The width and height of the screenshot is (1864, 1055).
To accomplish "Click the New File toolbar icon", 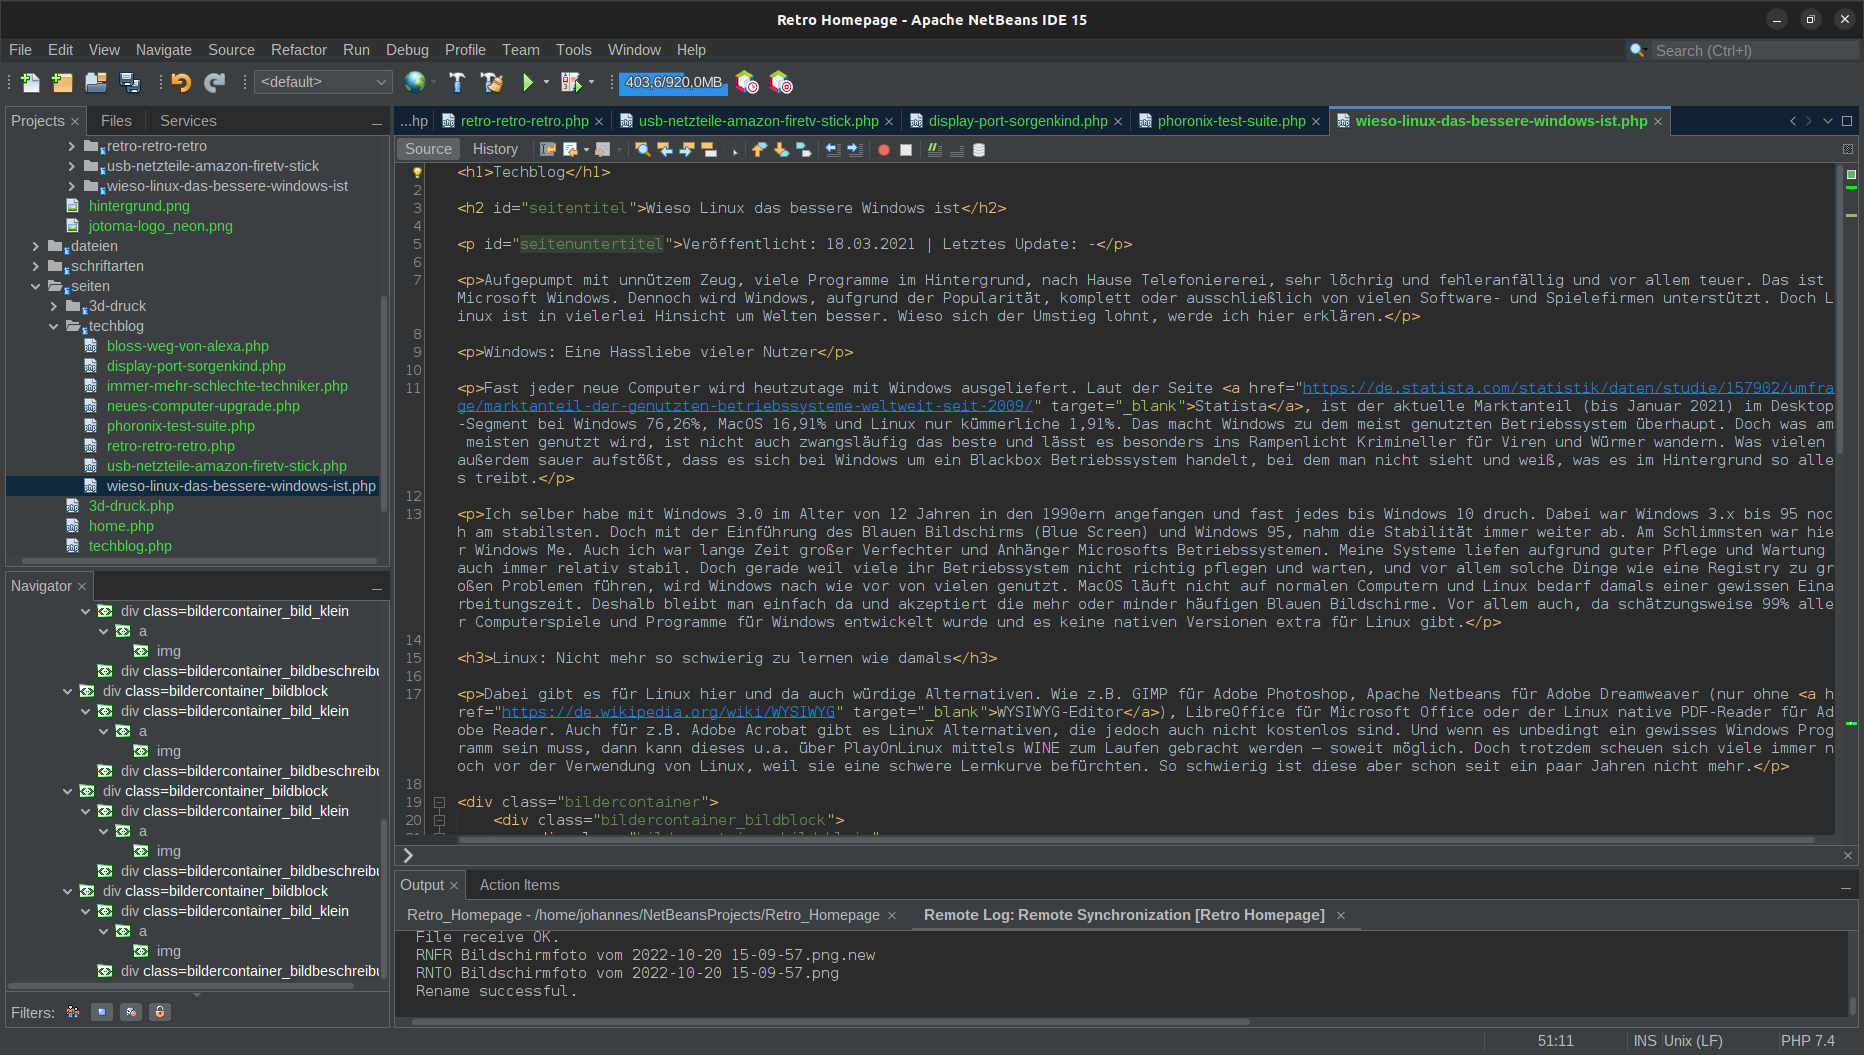I will [x=30, y=83].
